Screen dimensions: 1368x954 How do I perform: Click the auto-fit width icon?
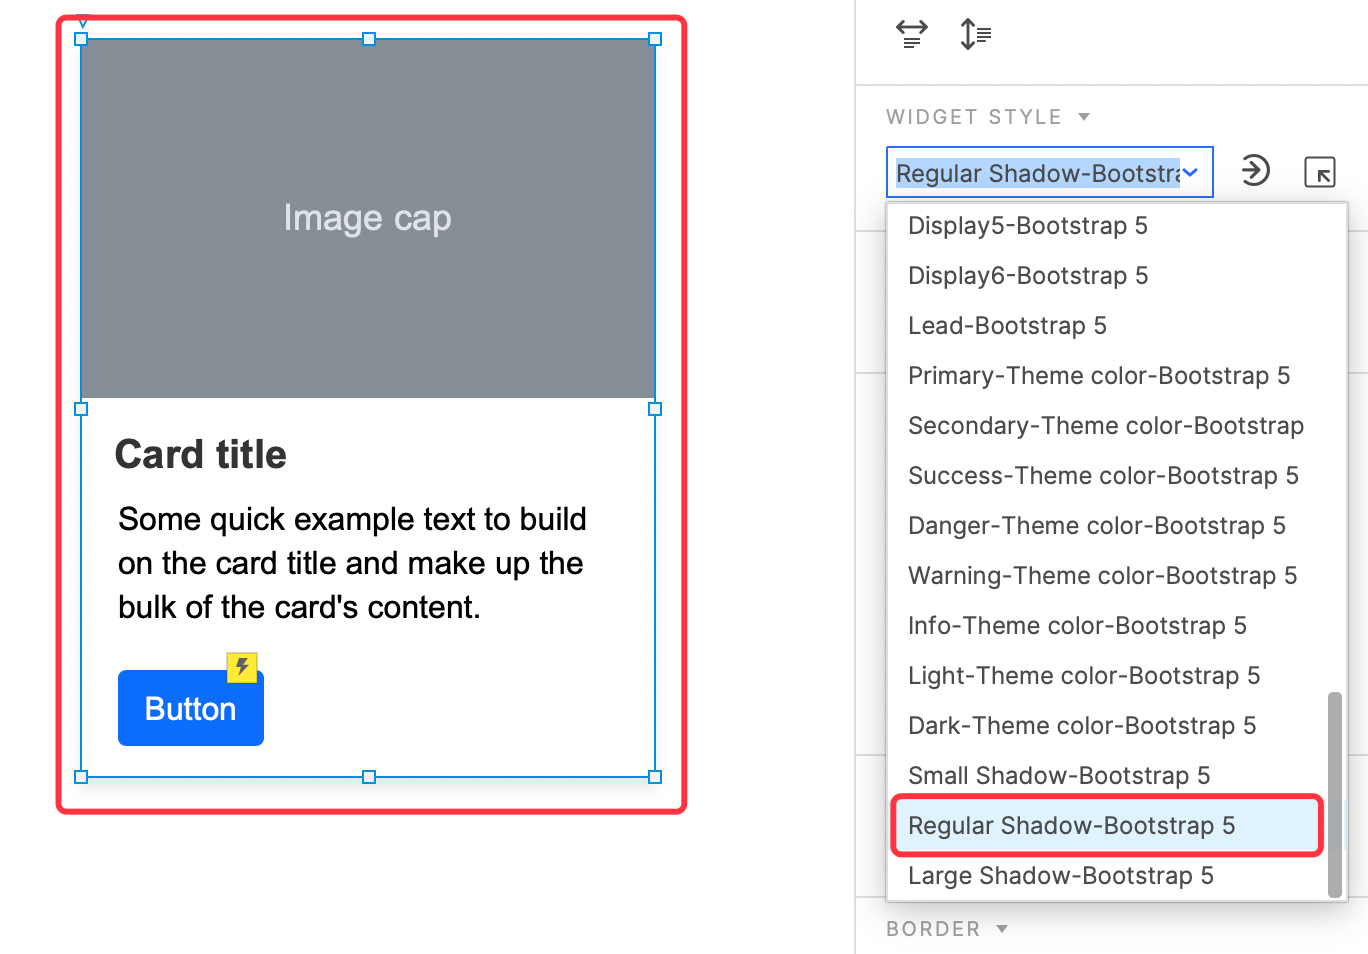911,34
